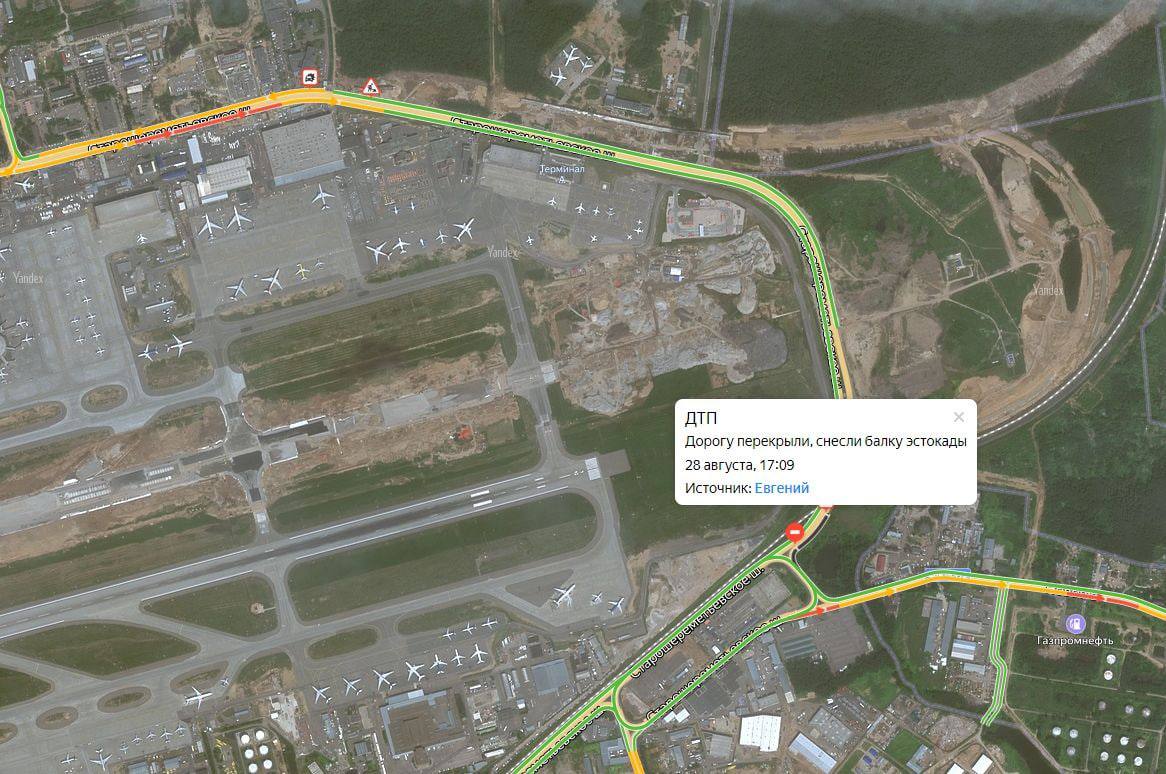Image resolution: width=1166 pixels, height=774 pixels.
Task: Select the red no-entry road closed marker
Action: point(794,532)
